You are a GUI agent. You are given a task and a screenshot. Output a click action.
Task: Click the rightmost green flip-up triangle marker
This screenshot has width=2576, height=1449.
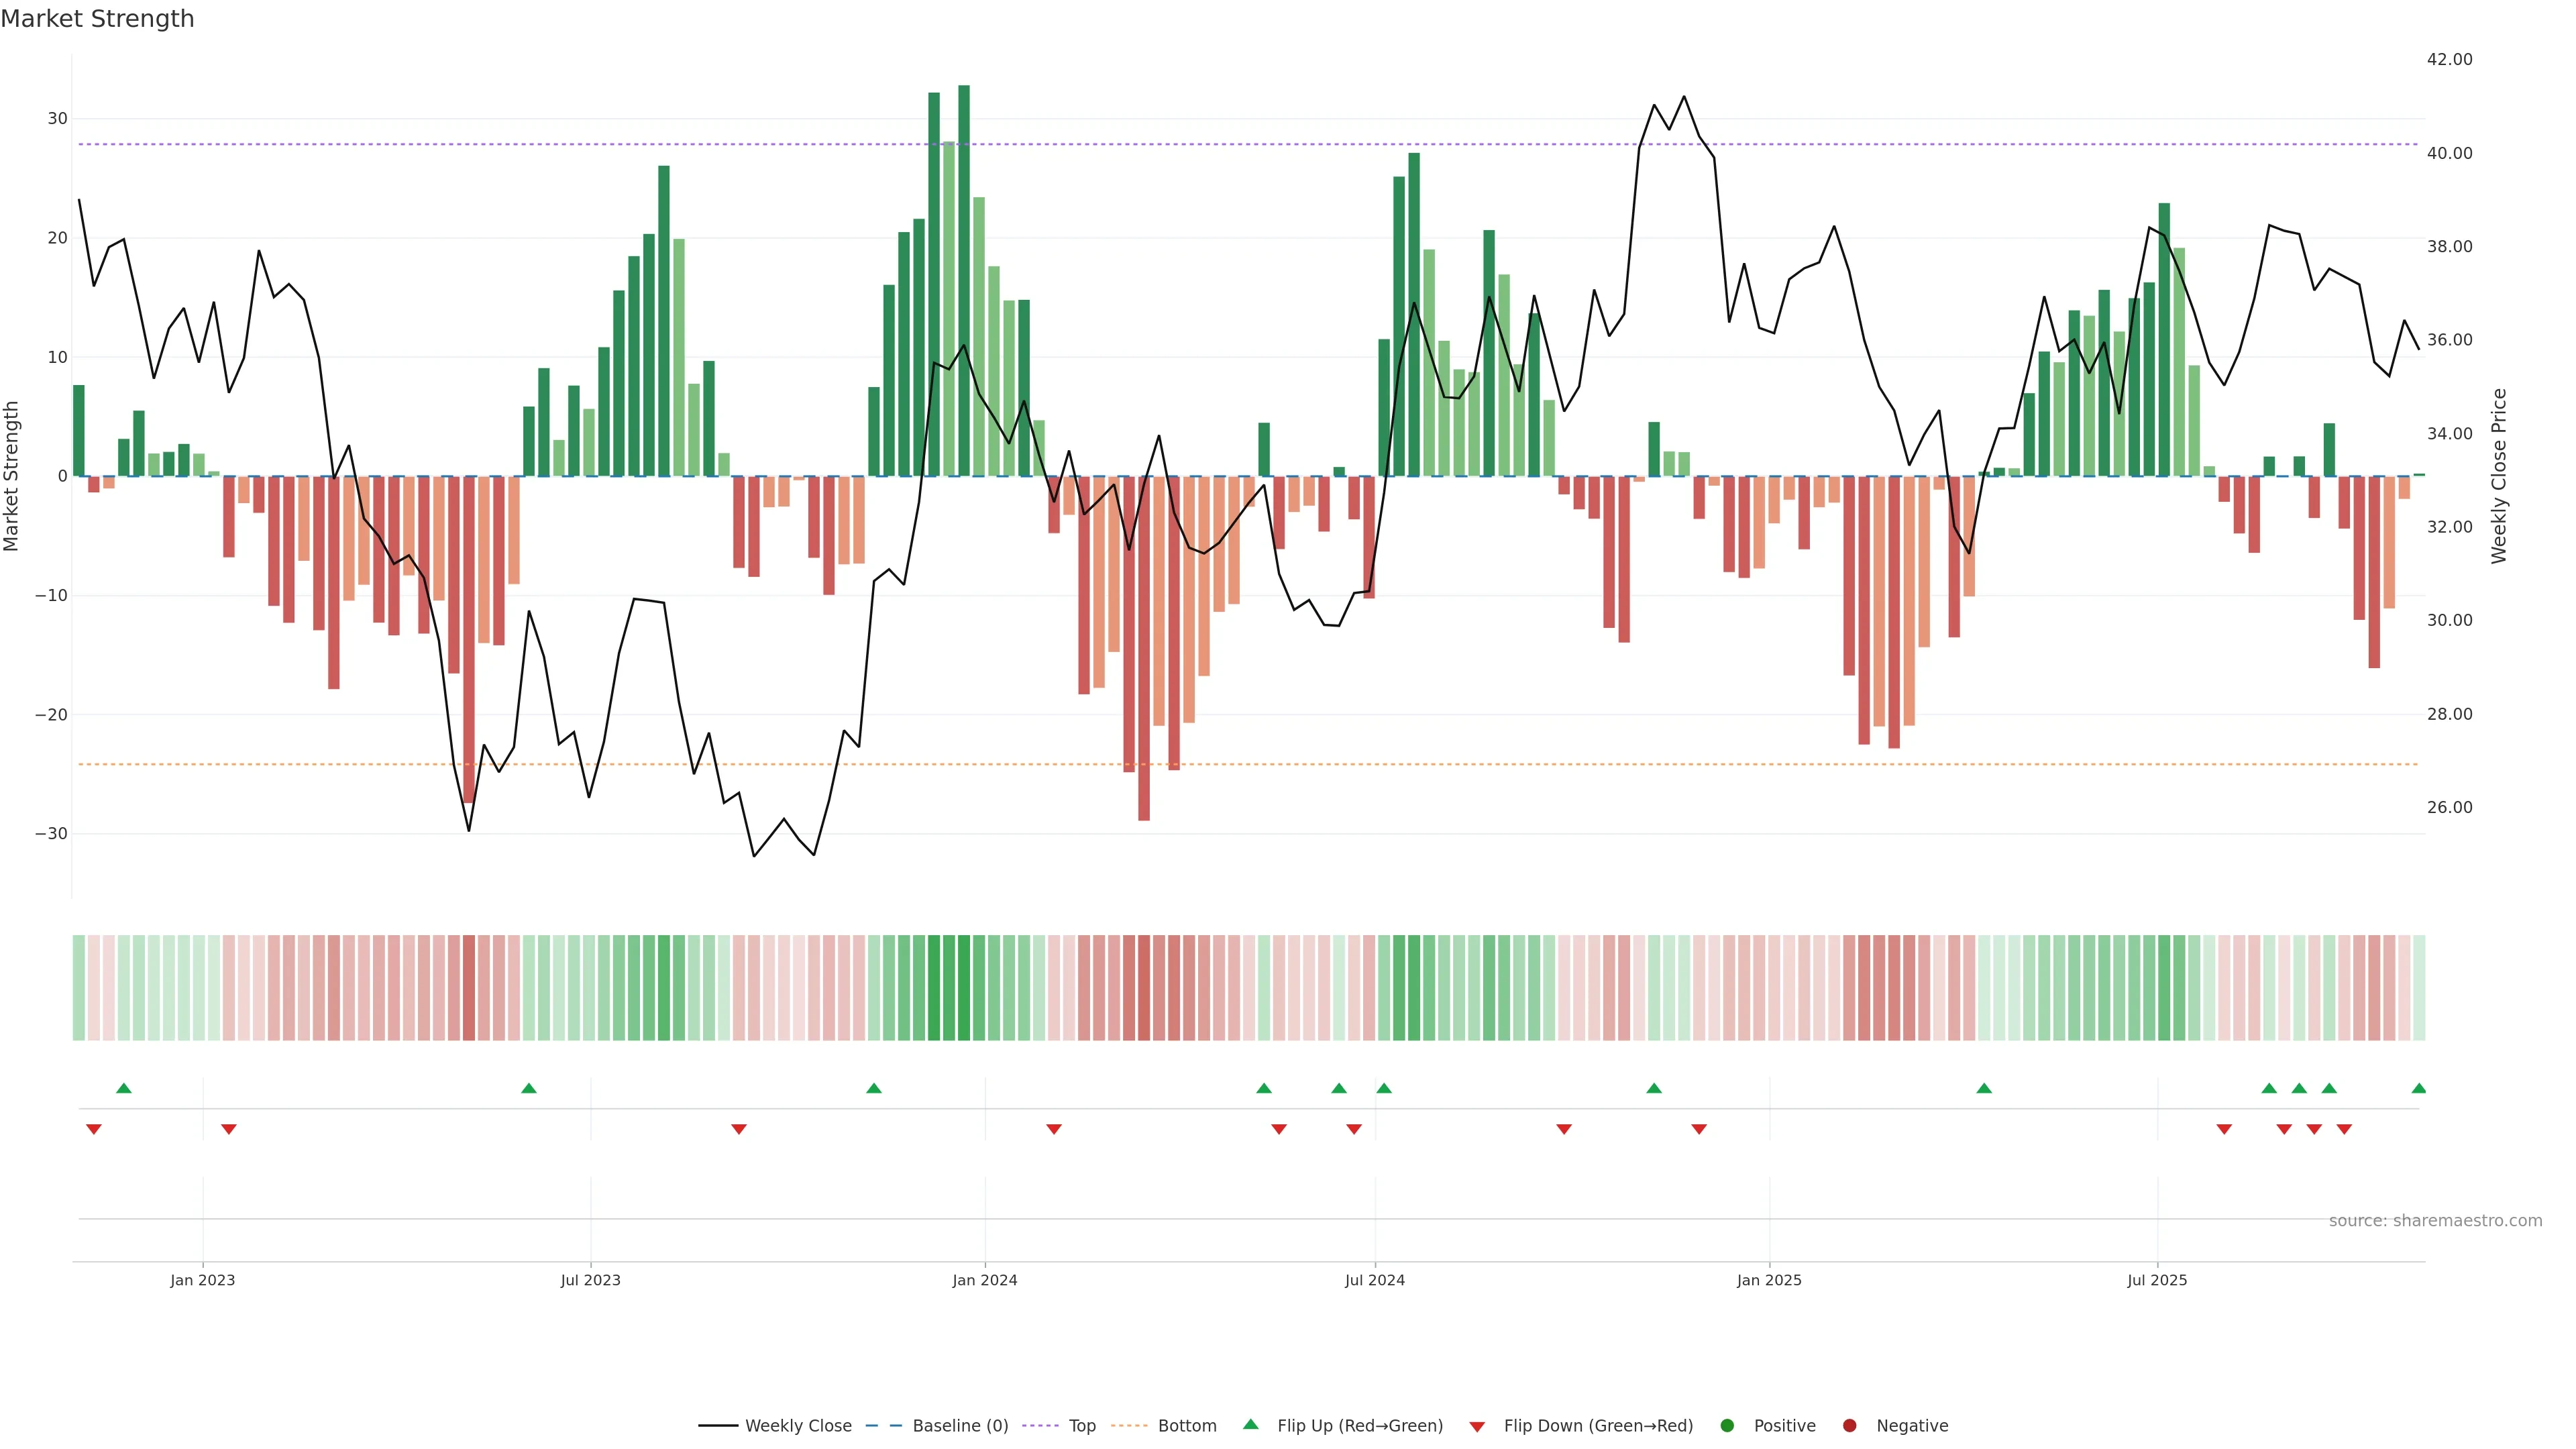click(2419, 1088)
